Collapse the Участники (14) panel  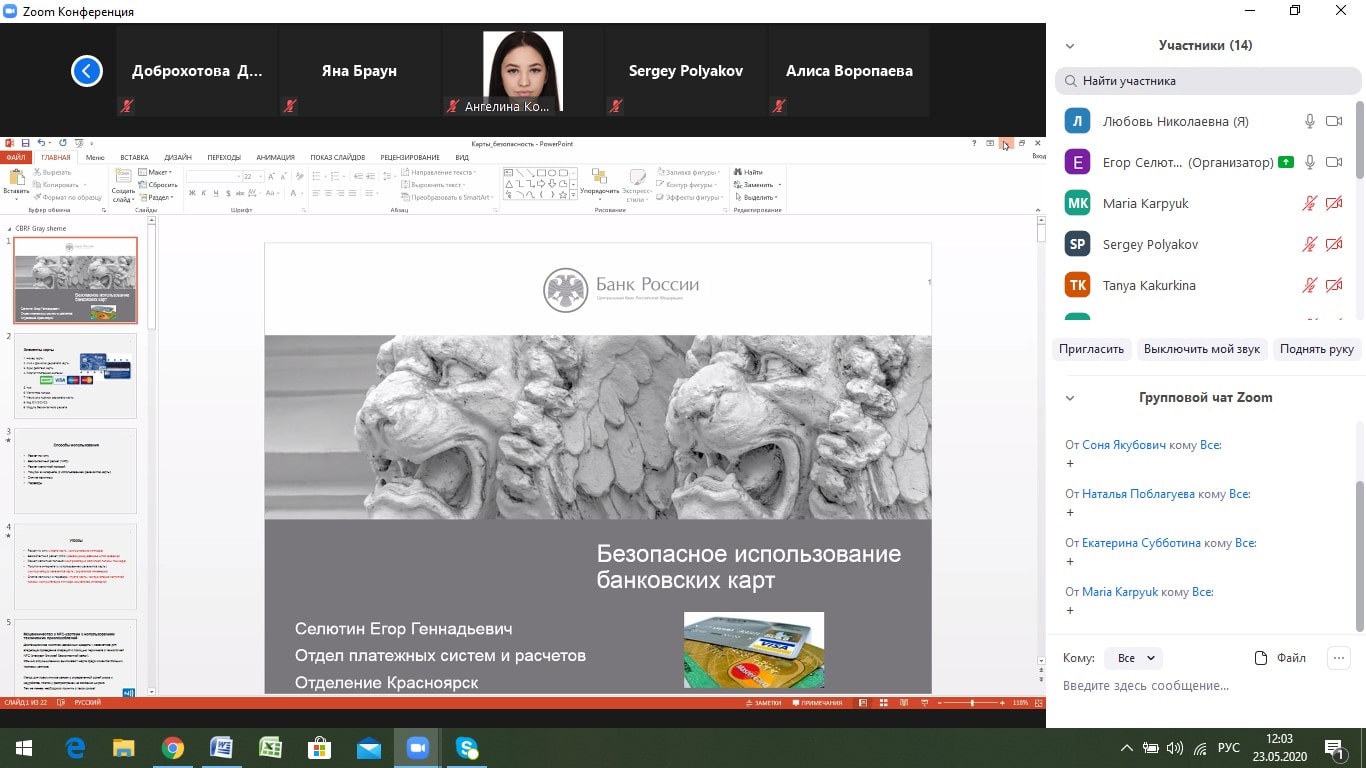(x=1070, y=45)
